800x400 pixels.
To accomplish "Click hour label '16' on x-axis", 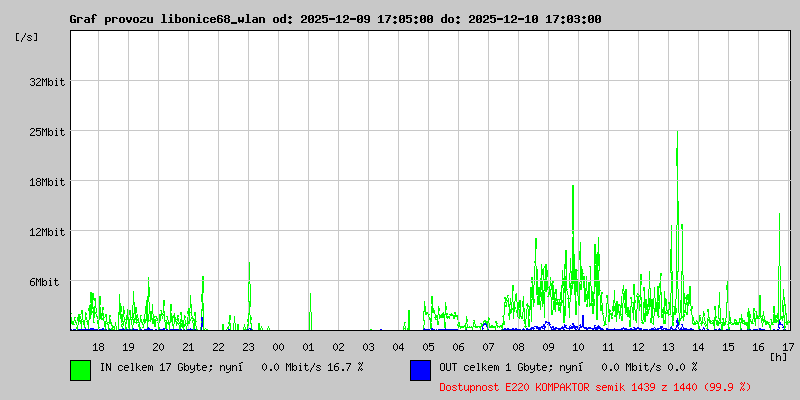I will click(758, 347).
